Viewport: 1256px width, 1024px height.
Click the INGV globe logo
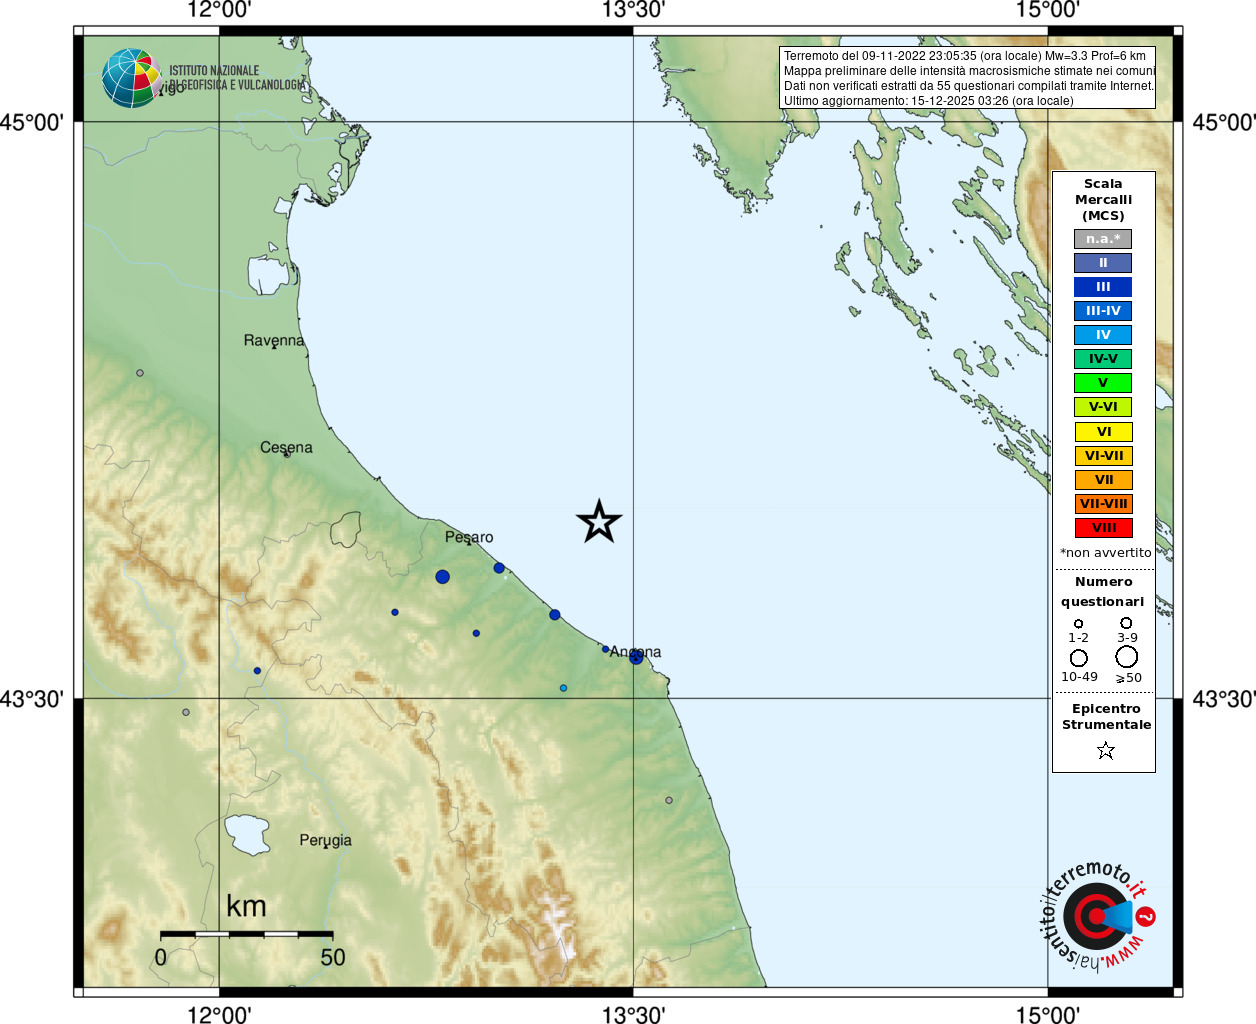click(131, 78)
